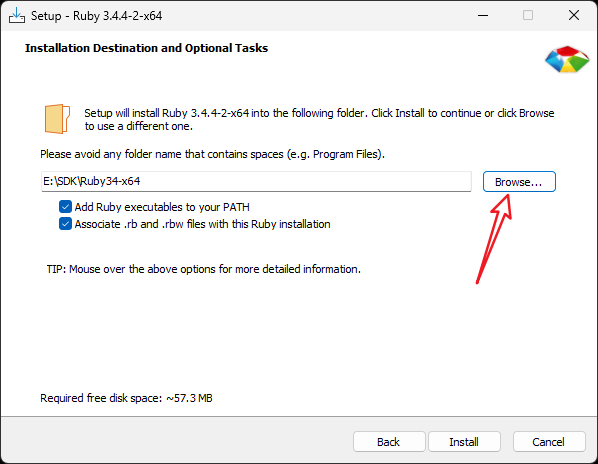
Task: Click inside the E:\SDK\Ruby34-x64 path field
Action: tap(256, 181)
